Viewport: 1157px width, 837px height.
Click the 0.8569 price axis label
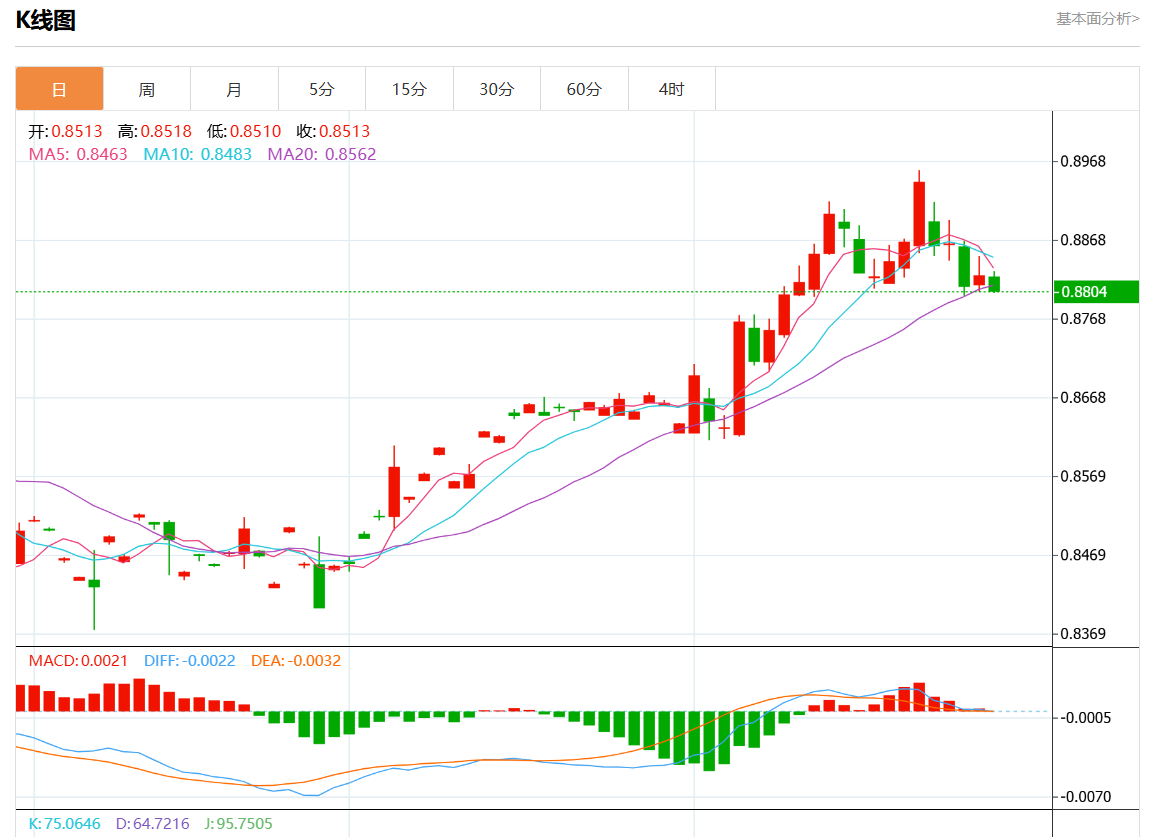pyautogui.click(x=1083, y=477)
